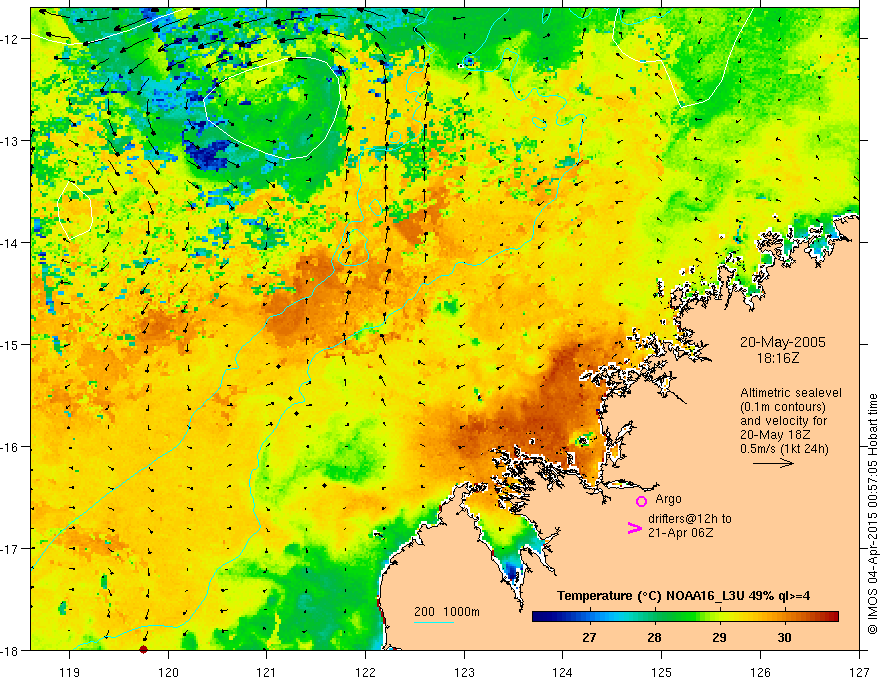Click the time text 18:16Z

[777, 358]
